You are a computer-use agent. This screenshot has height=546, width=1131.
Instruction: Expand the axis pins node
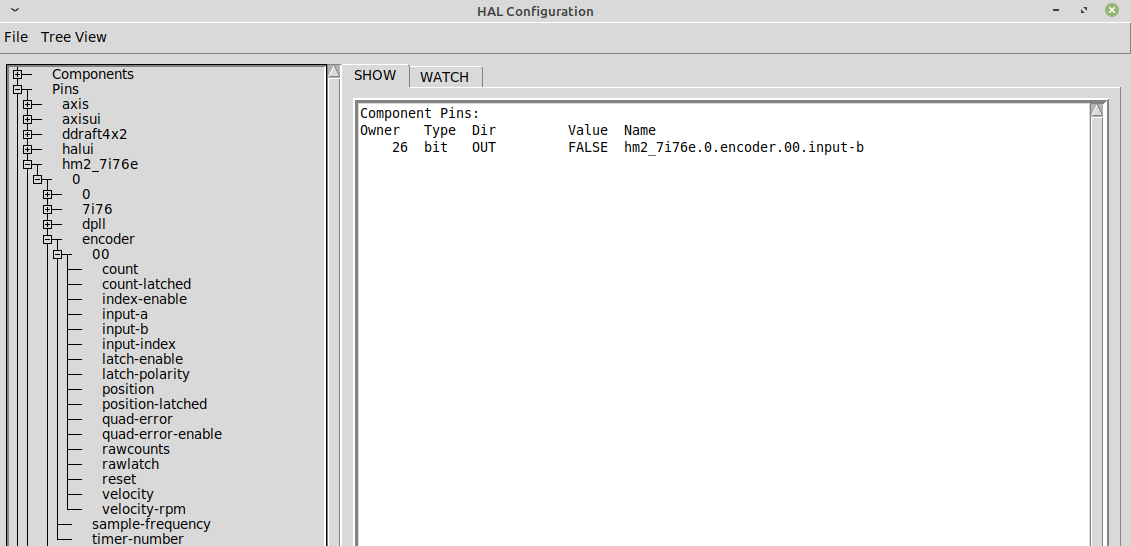tap(28, 105)
